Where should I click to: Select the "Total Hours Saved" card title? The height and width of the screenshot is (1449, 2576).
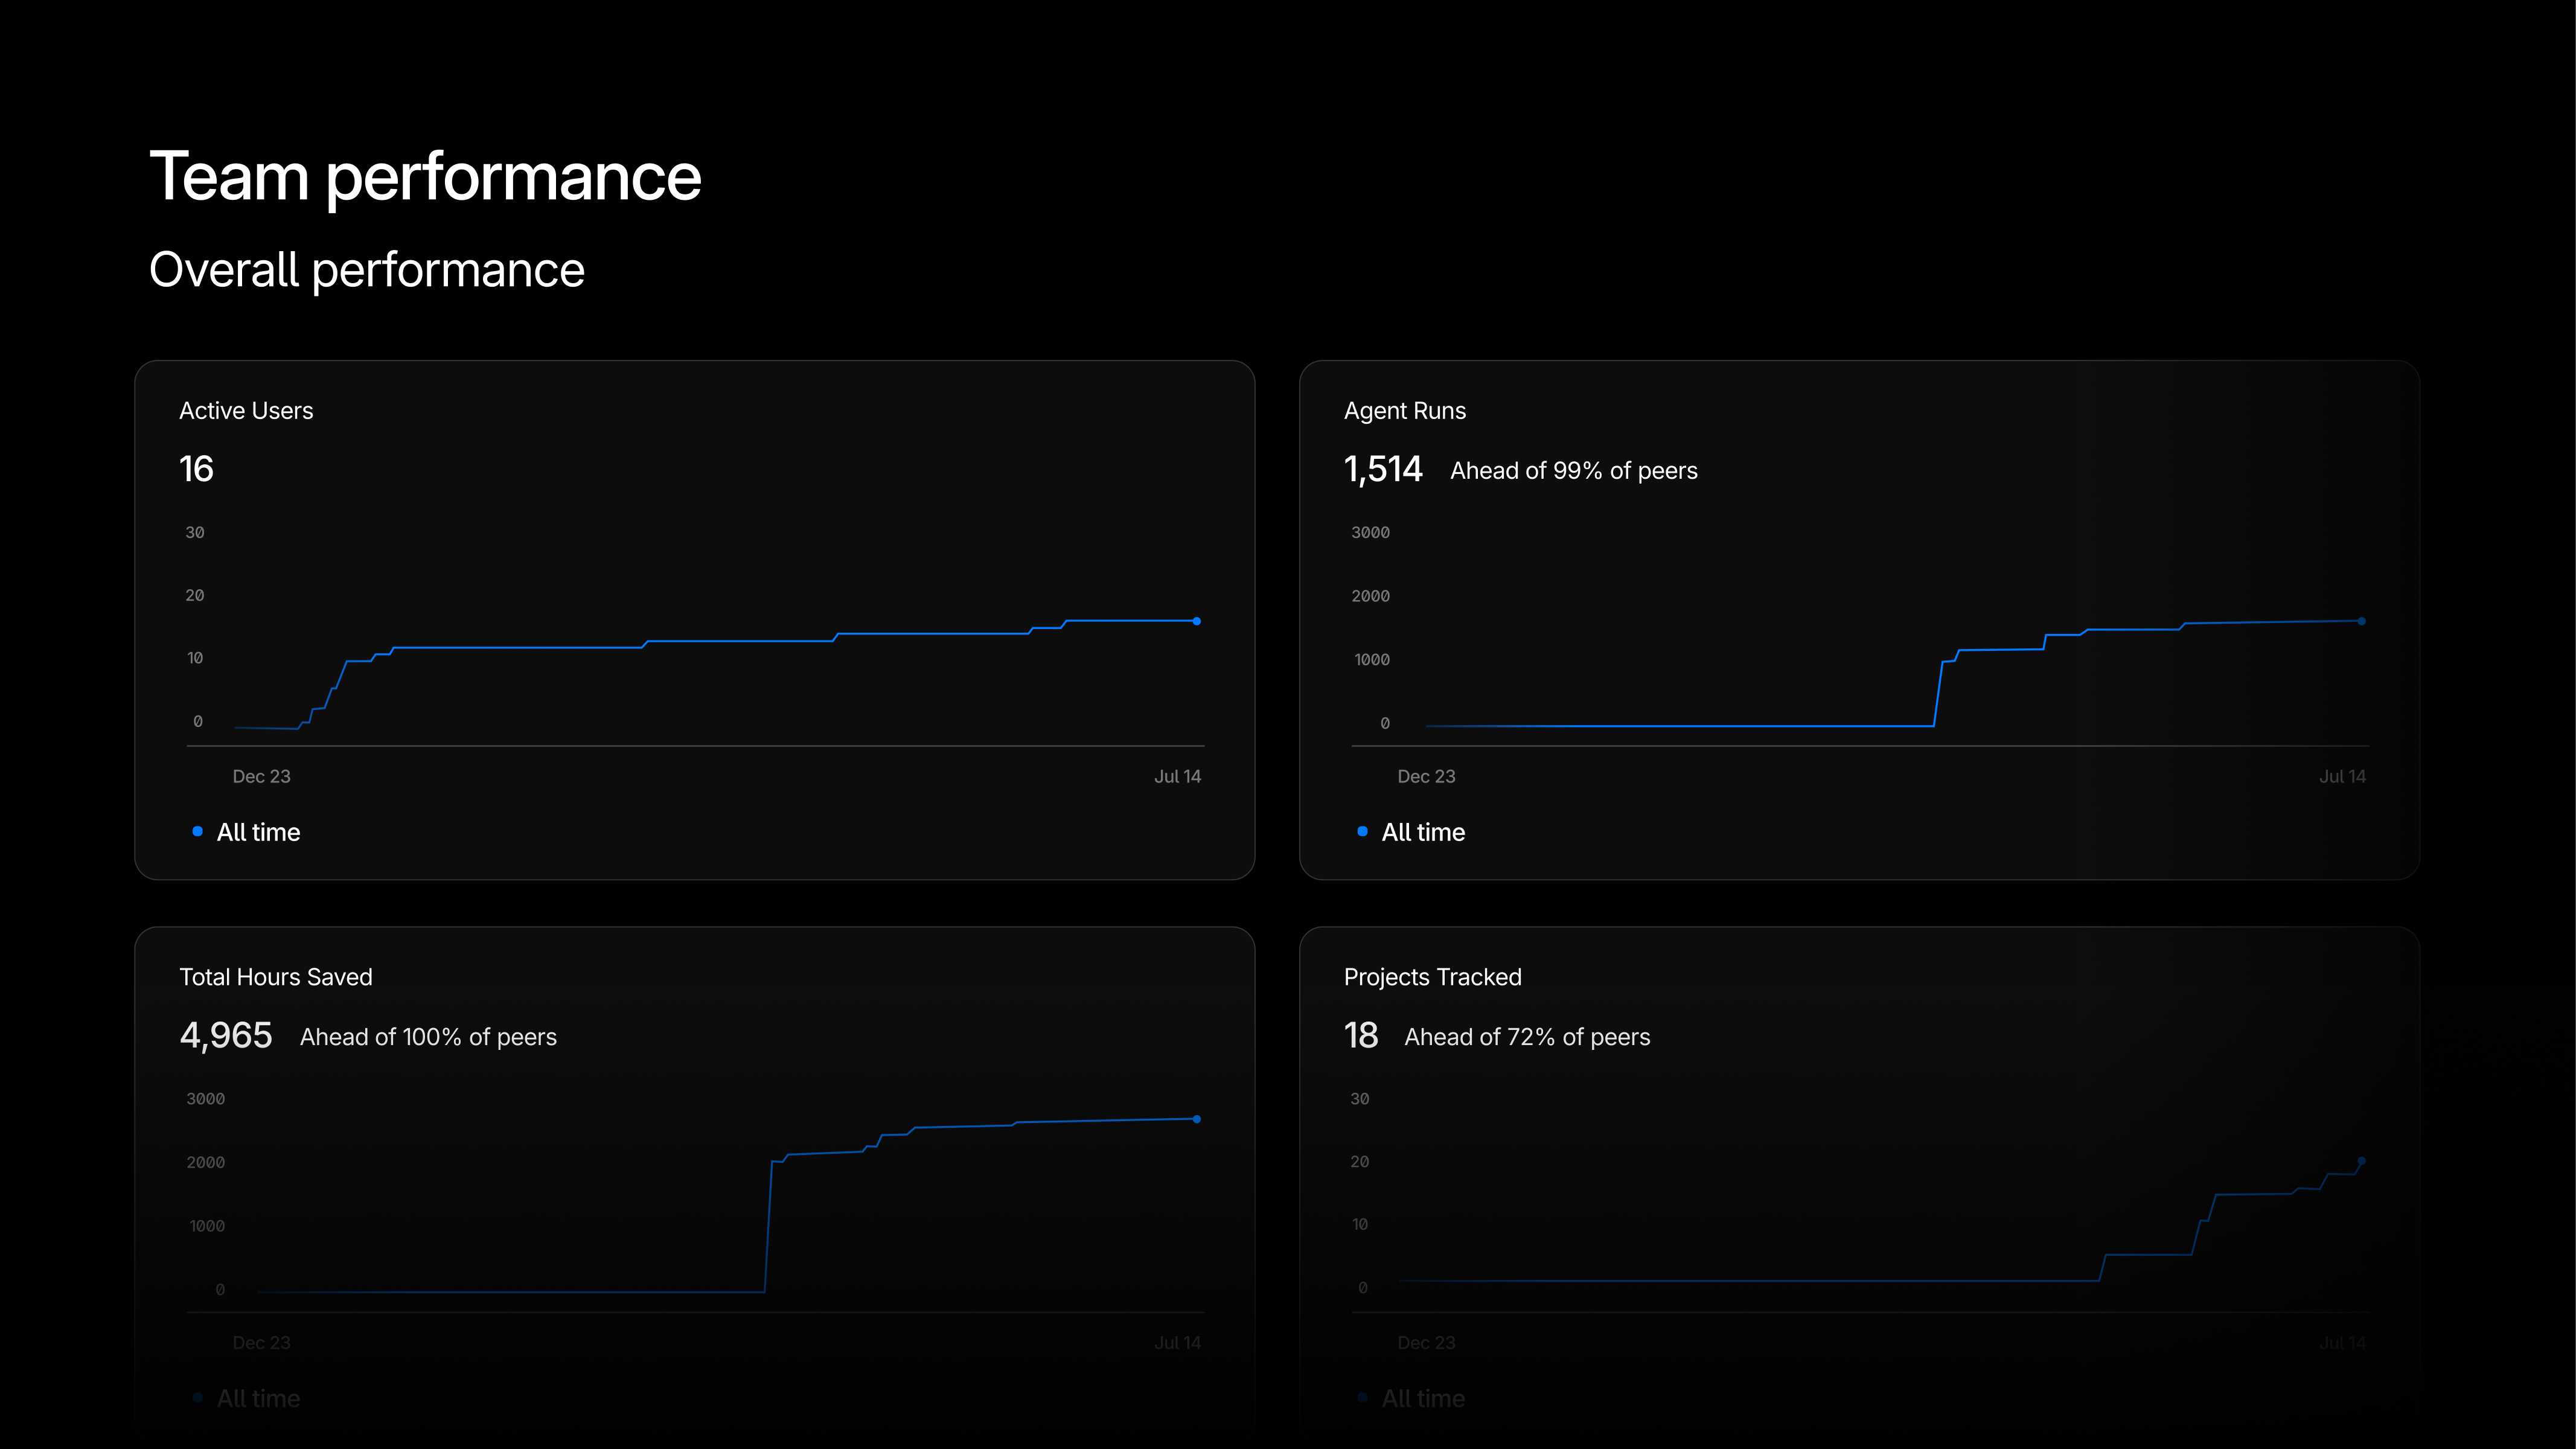276,977
